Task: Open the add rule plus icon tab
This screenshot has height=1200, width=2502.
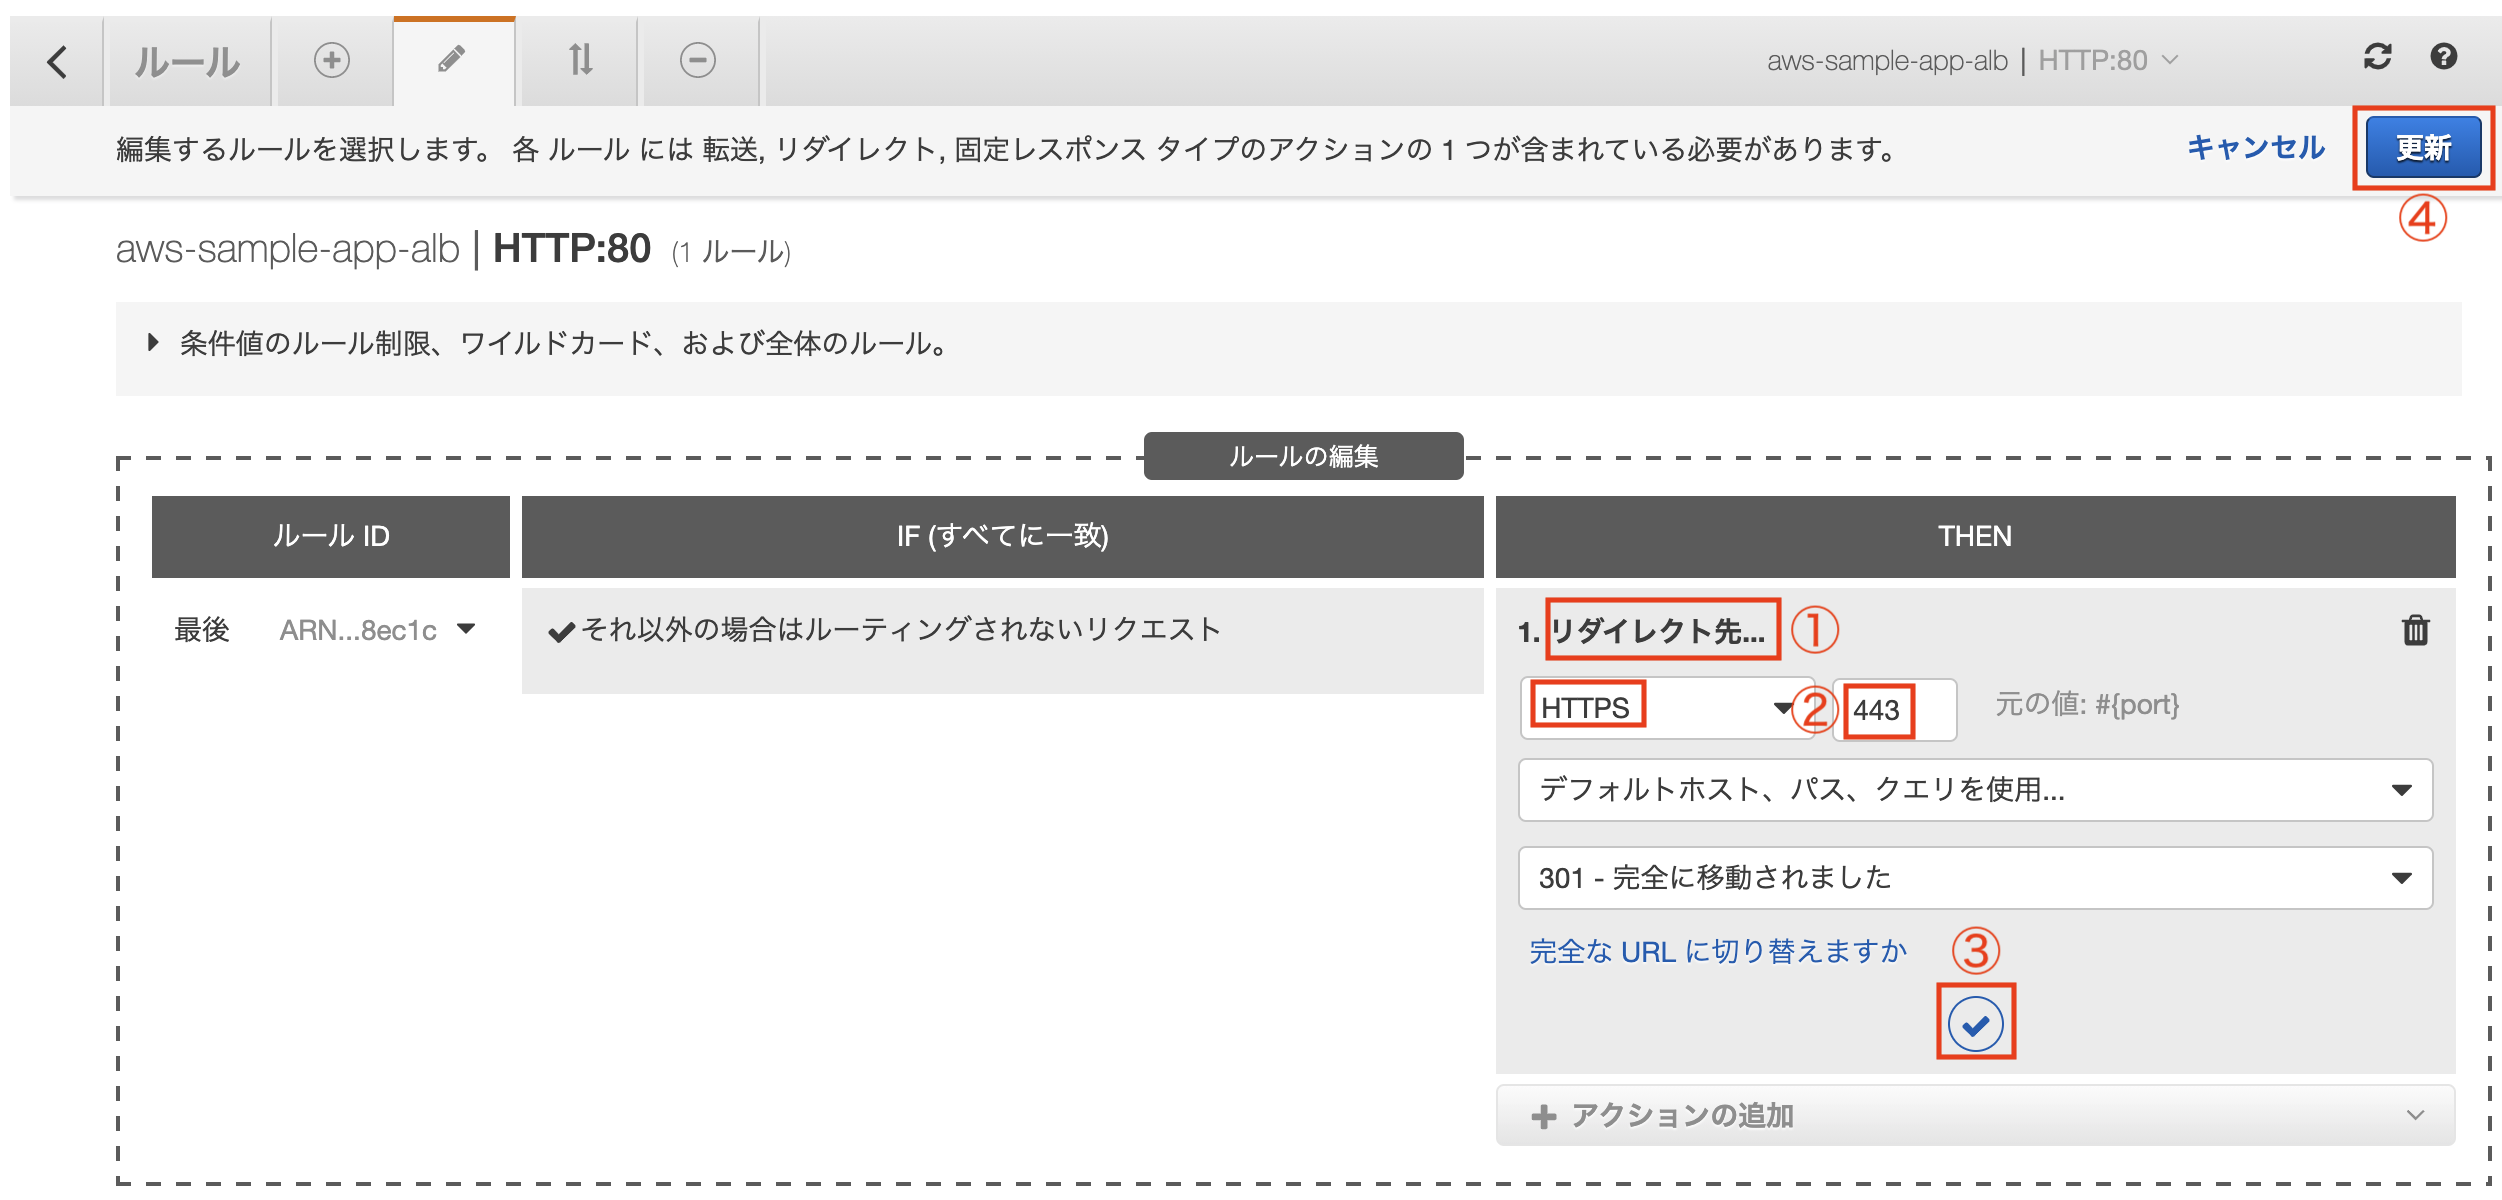Action: coord(332,60)
